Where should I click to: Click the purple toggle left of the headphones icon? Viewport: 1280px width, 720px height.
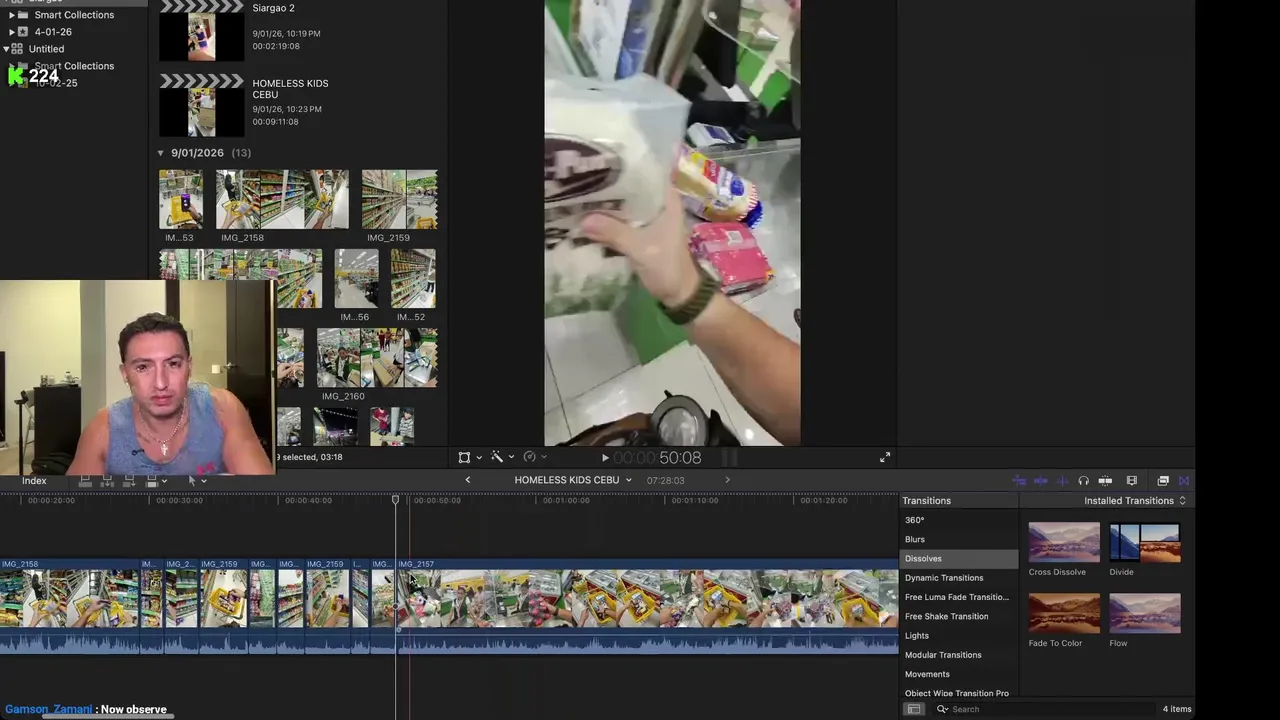1062,481
